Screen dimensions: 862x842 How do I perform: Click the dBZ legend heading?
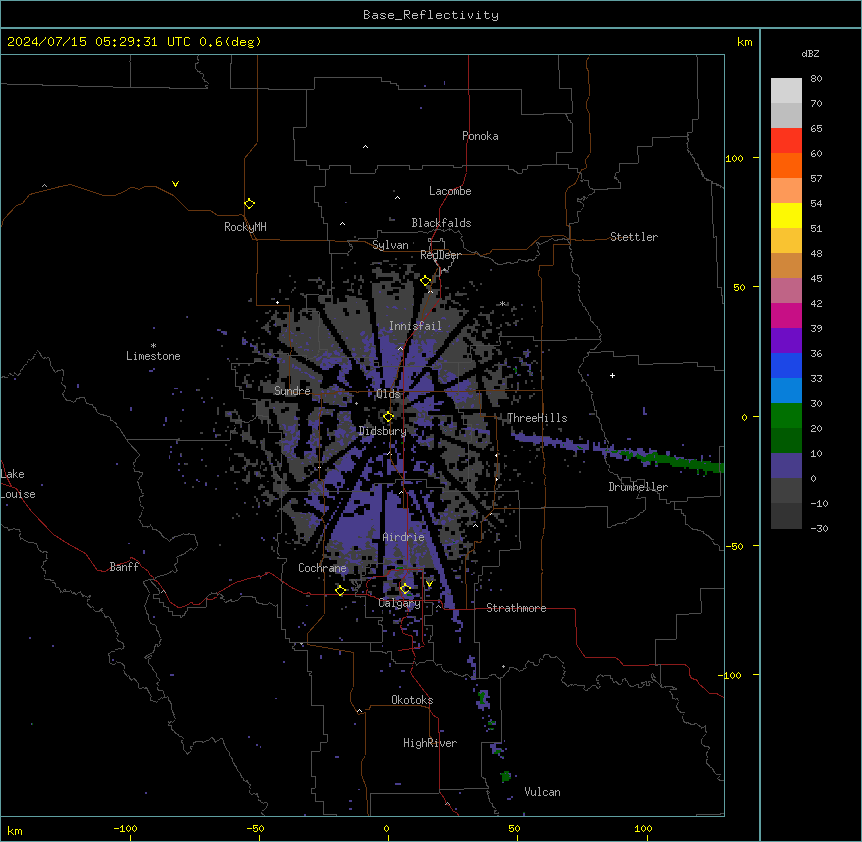[x=810, y=53]
